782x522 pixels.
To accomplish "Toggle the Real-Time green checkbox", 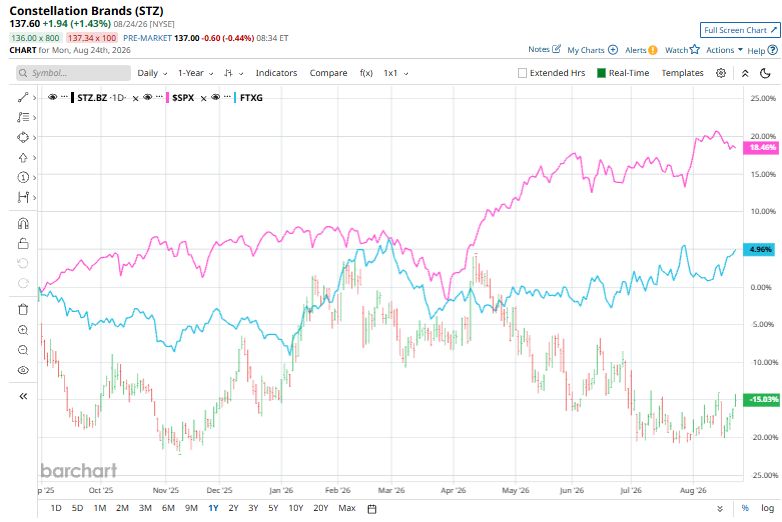I will point(601,73).
